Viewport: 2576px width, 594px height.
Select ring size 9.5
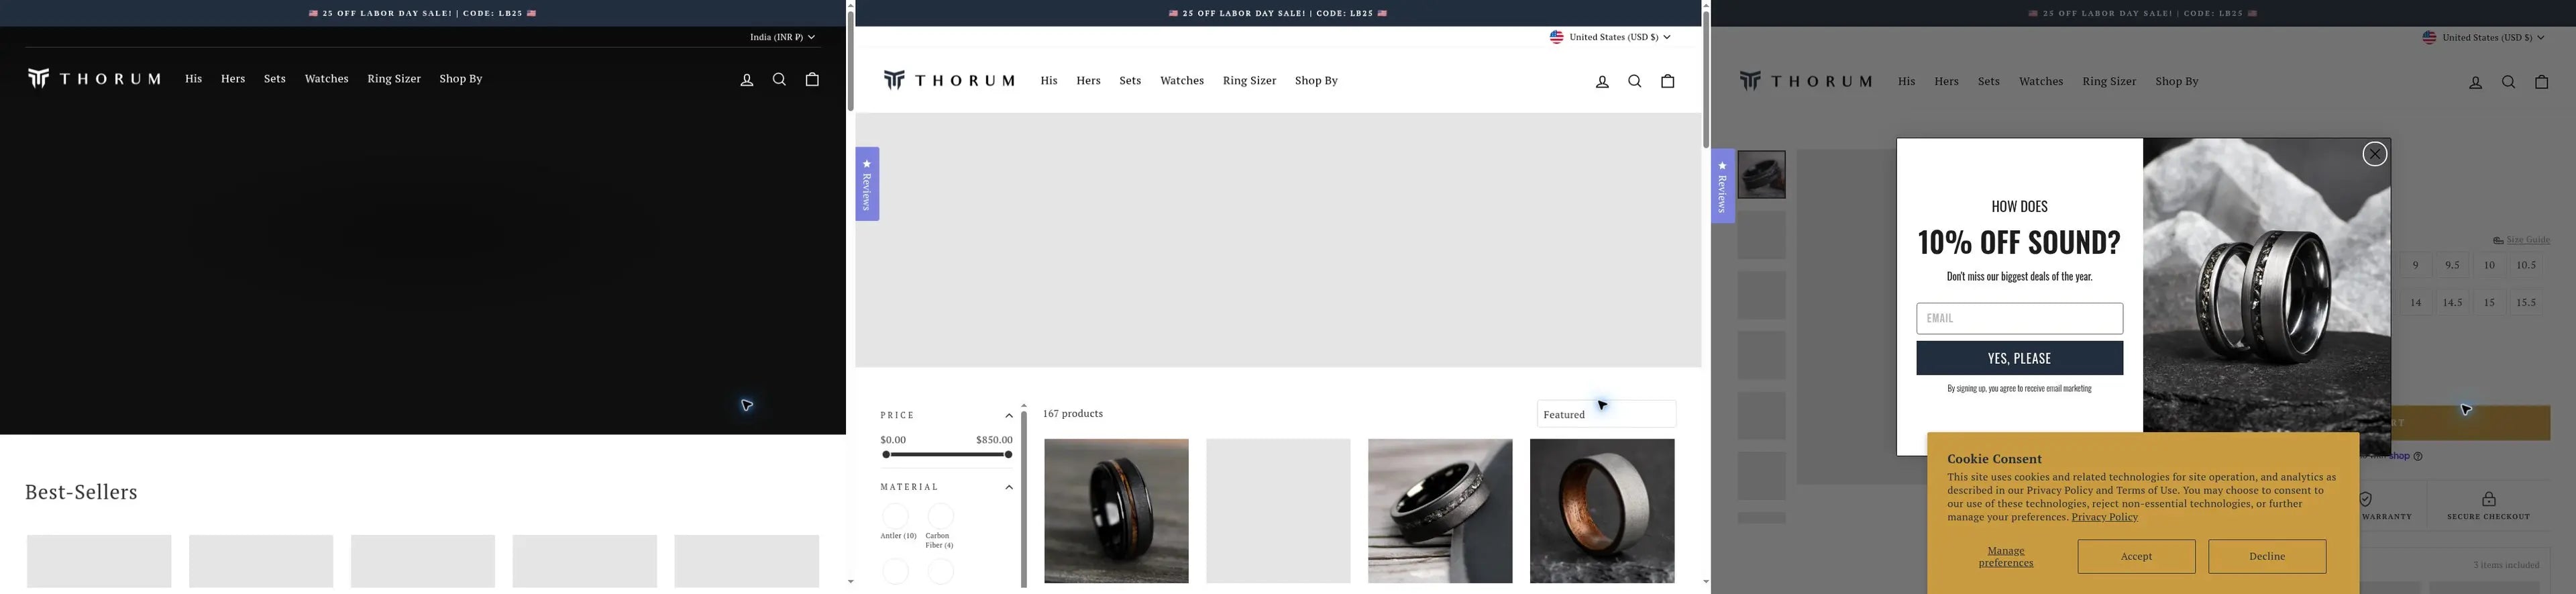tap(2452, 266)
